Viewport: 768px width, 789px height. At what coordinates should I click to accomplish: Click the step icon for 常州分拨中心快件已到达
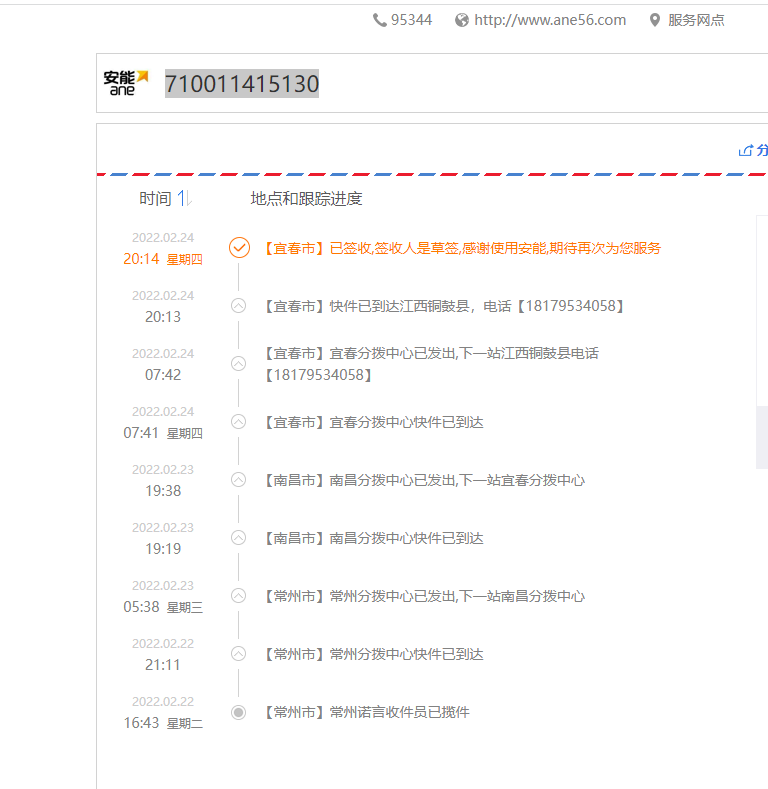click(239, 654)
